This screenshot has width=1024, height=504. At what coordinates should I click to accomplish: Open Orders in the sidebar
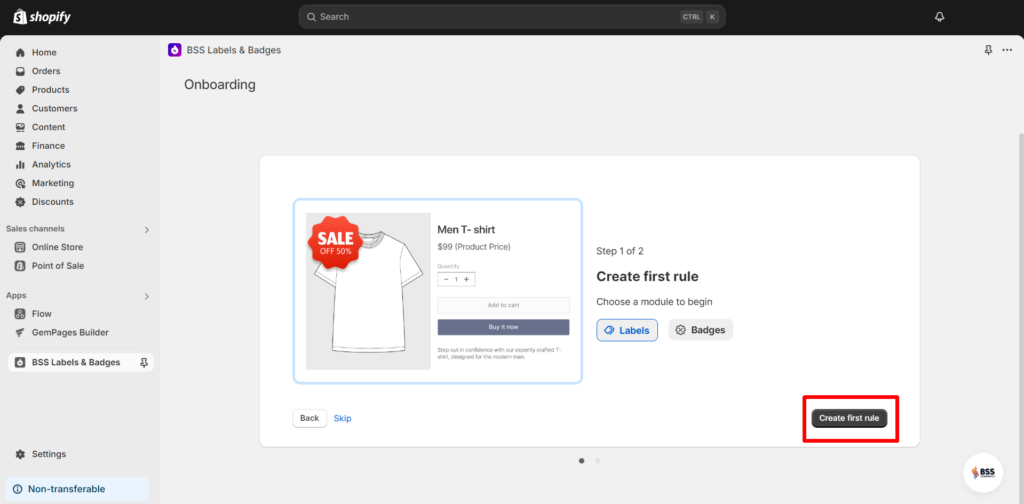[x=46, y=71]
